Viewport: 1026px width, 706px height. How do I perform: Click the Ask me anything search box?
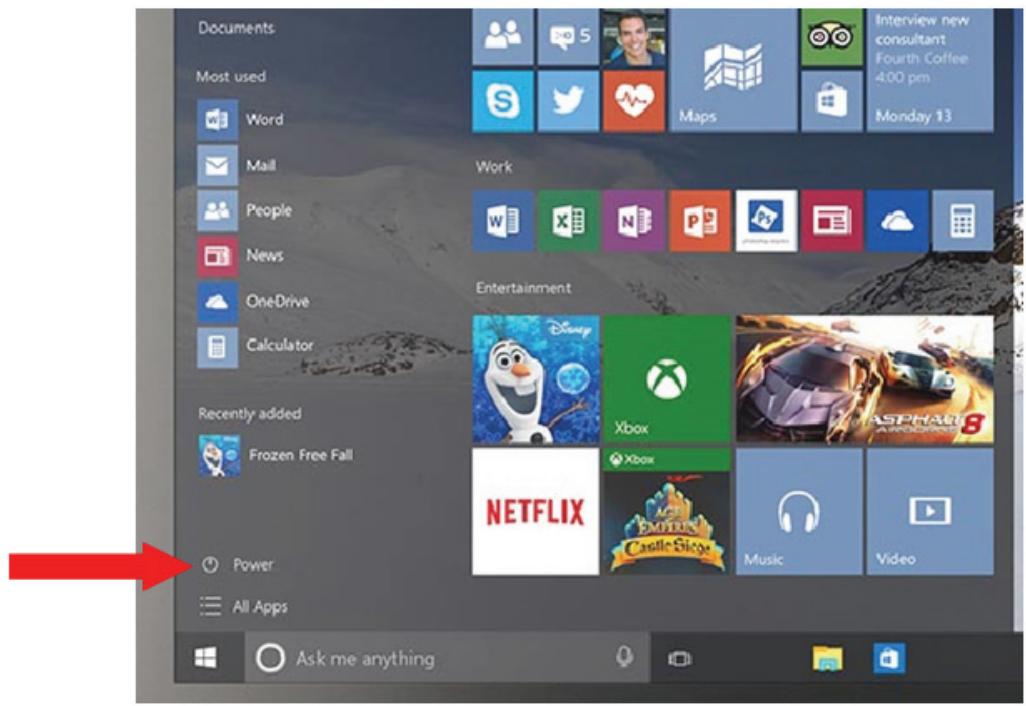pyautogui.click(x=448, y=658)
